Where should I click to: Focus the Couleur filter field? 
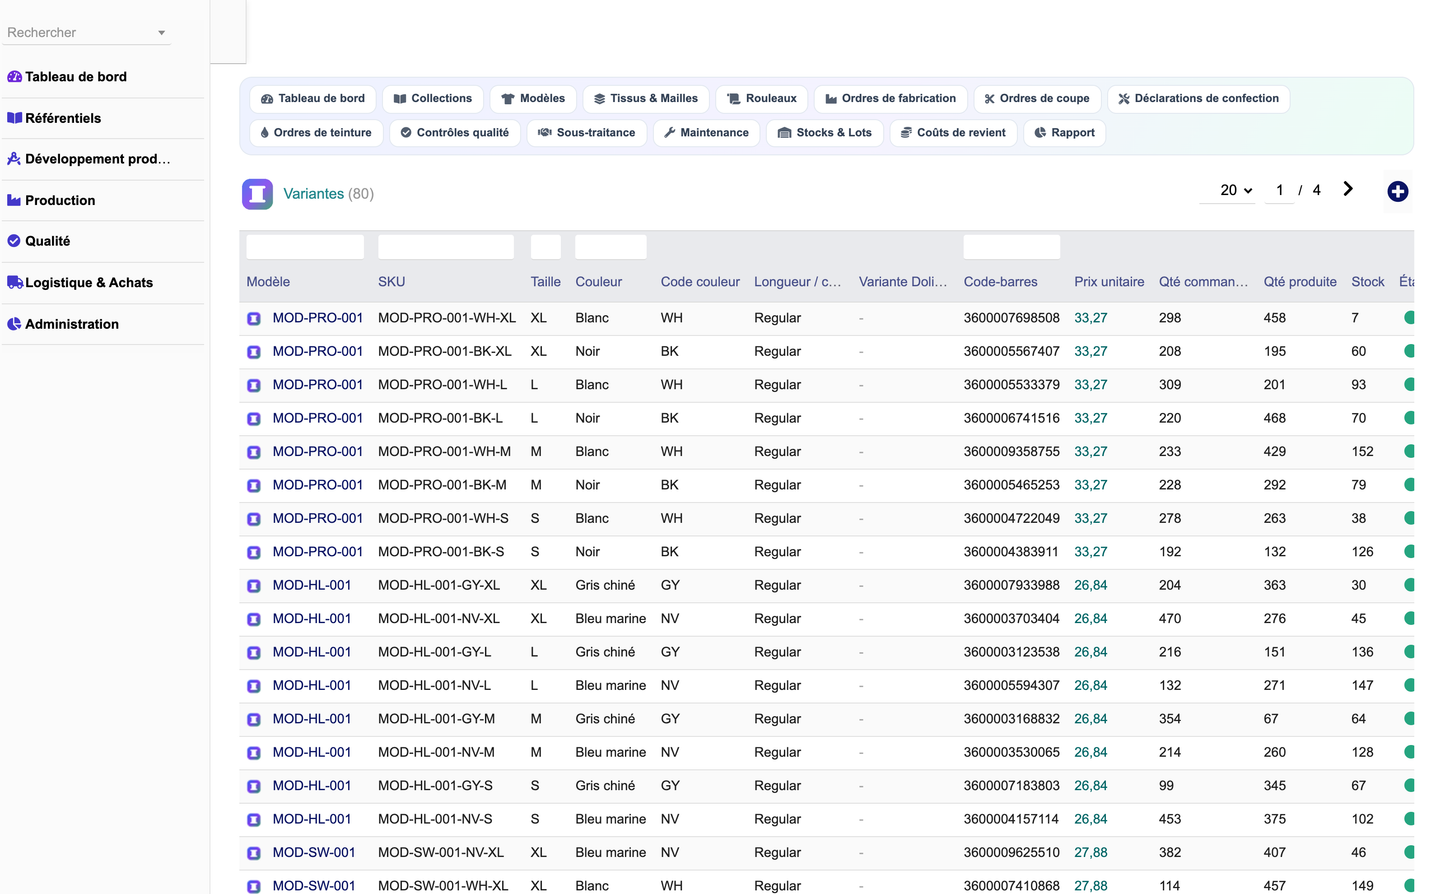coord(611,247)
